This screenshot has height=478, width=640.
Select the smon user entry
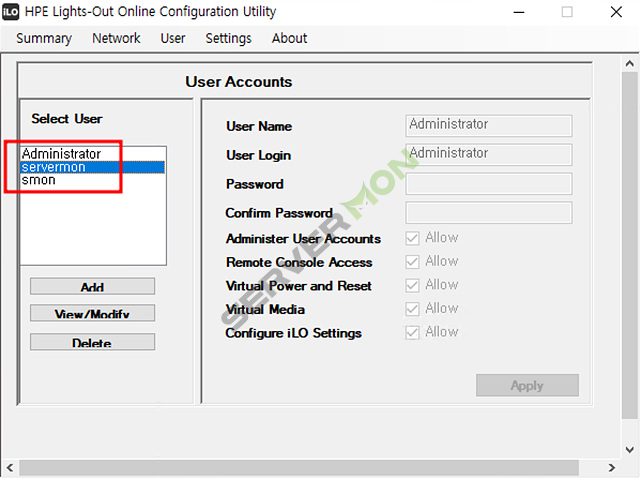[92, 180]
